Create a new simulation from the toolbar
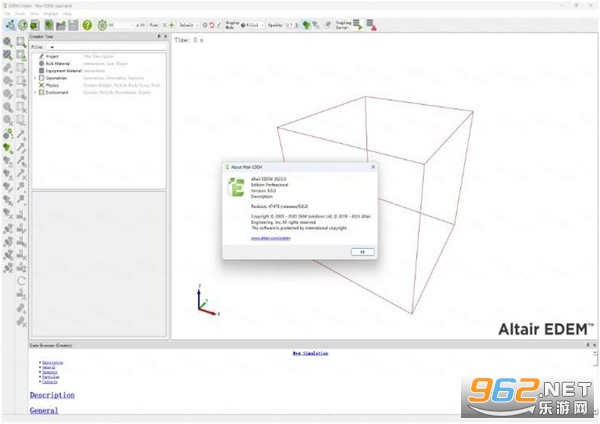This screenshot has width=600, height=424. [x=49, y=25]
